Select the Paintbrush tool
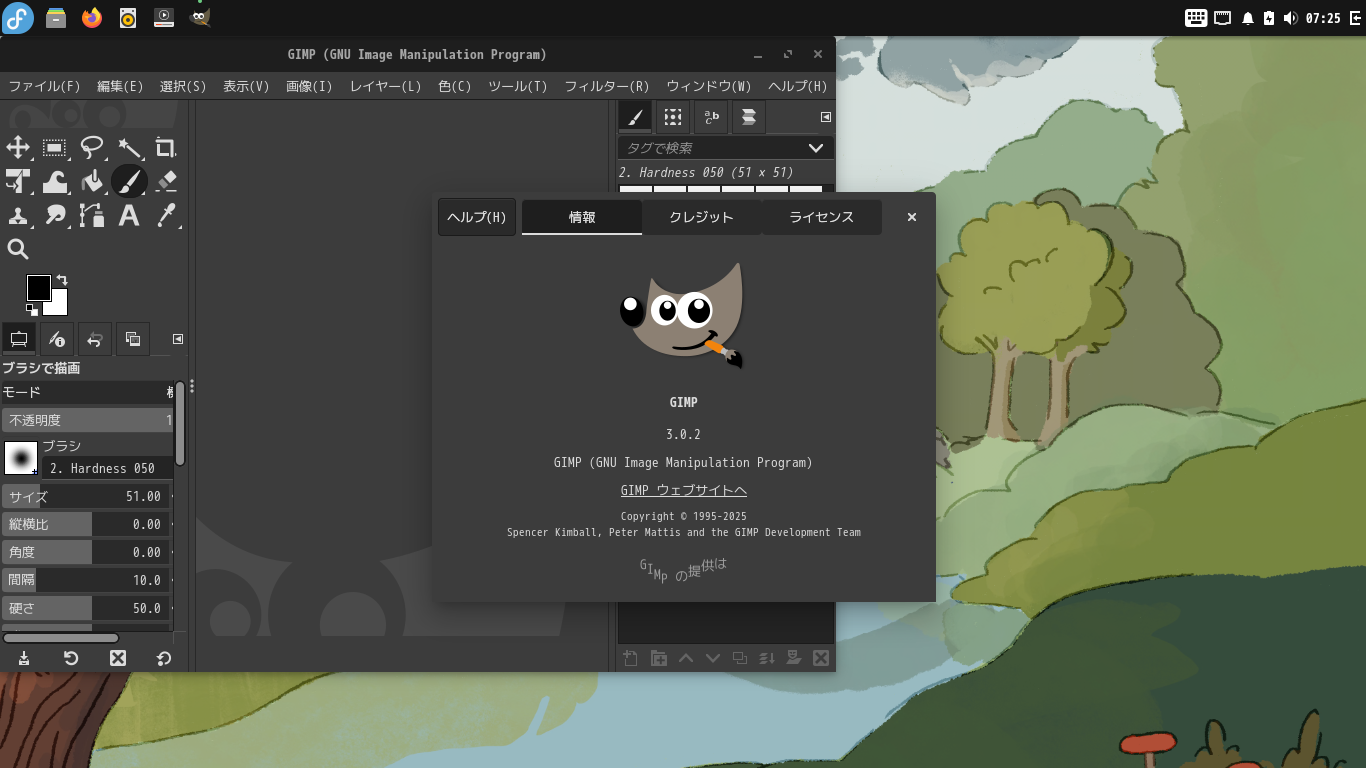The height and width of the screenshot is (768, 1366). tap(129, 182)
